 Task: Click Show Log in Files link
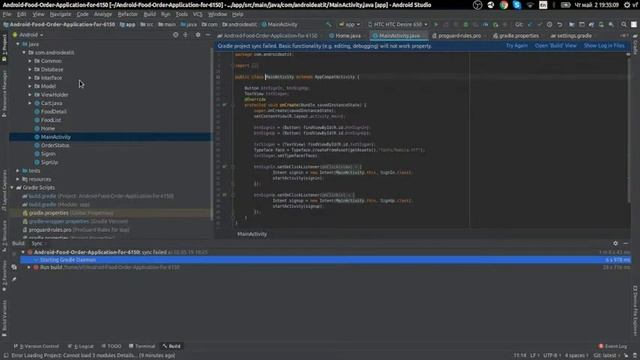click(x=604, y=46)
